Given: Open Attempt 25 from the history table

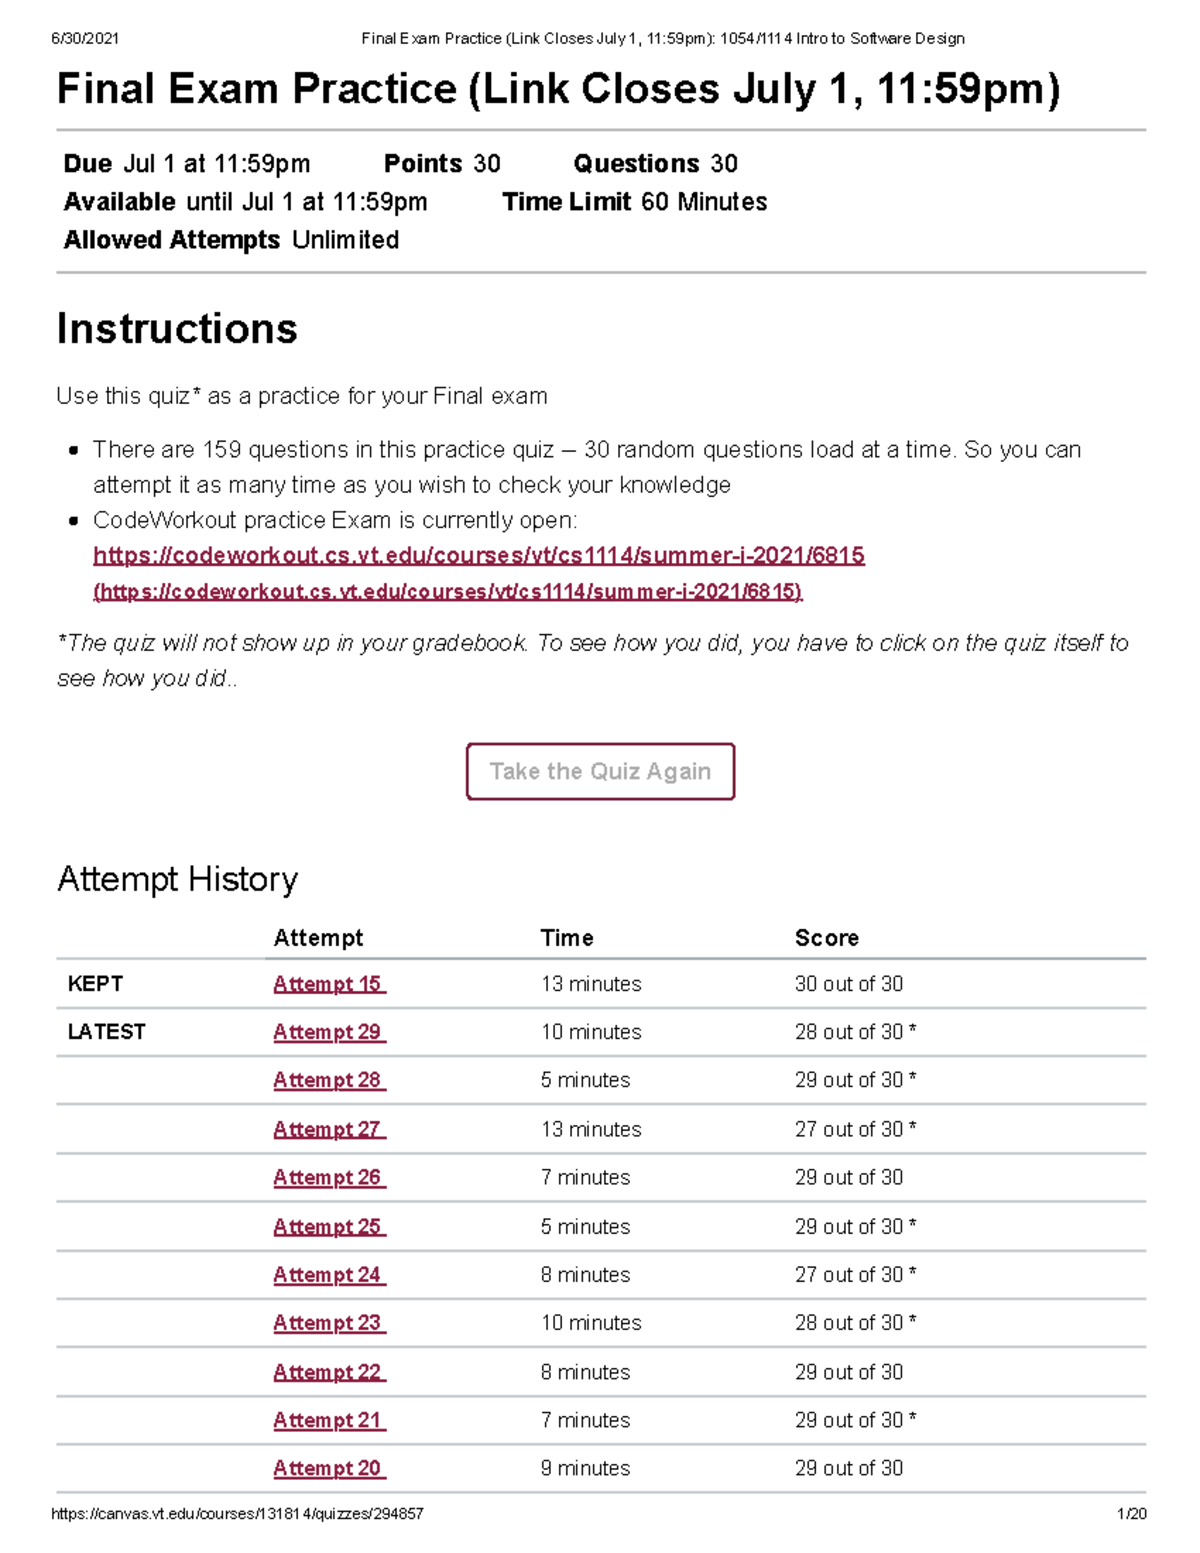Looking at the screenshot, I should (327, 1226).
